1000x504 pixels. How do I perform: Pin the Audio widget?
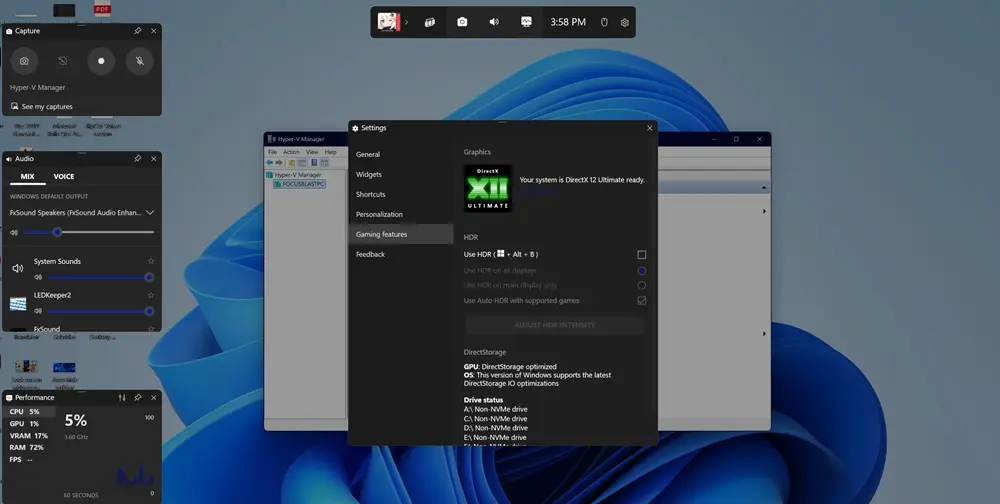click(137, 158)
